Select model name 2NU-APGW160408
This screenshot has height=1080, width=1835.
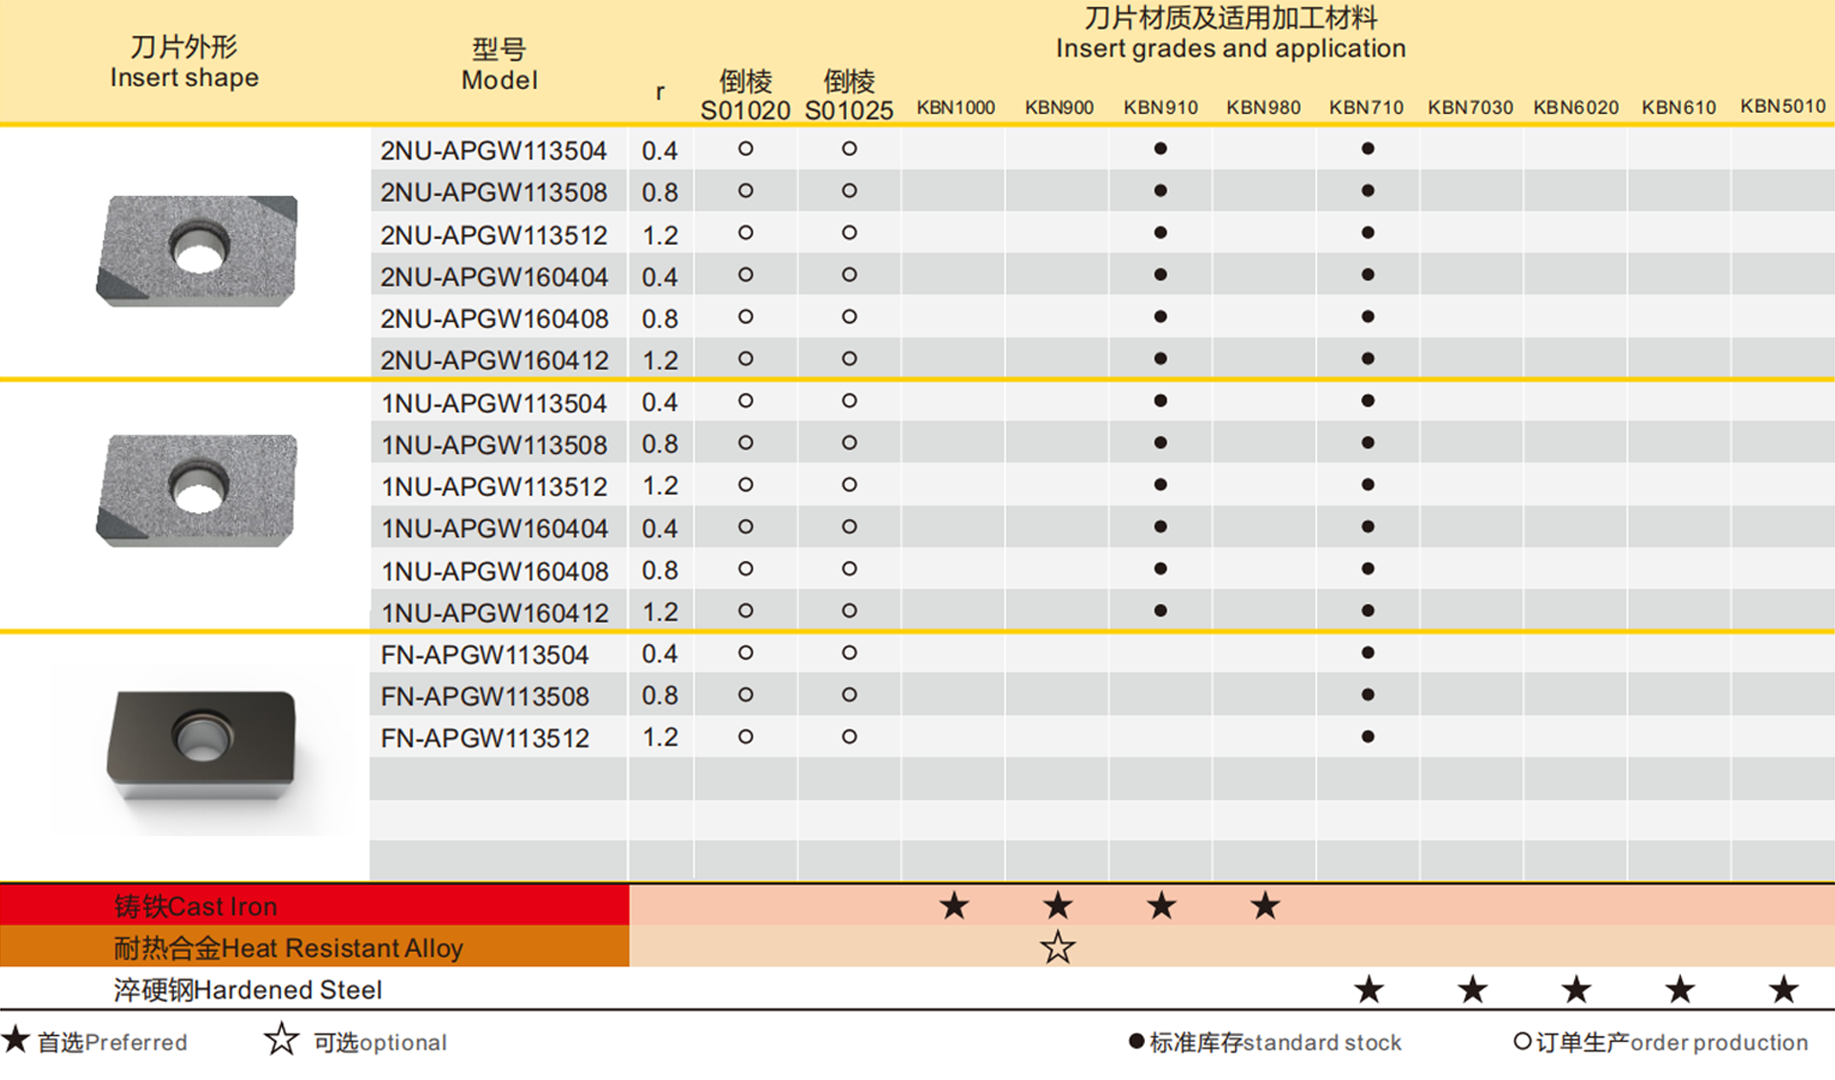coord(494,318)
